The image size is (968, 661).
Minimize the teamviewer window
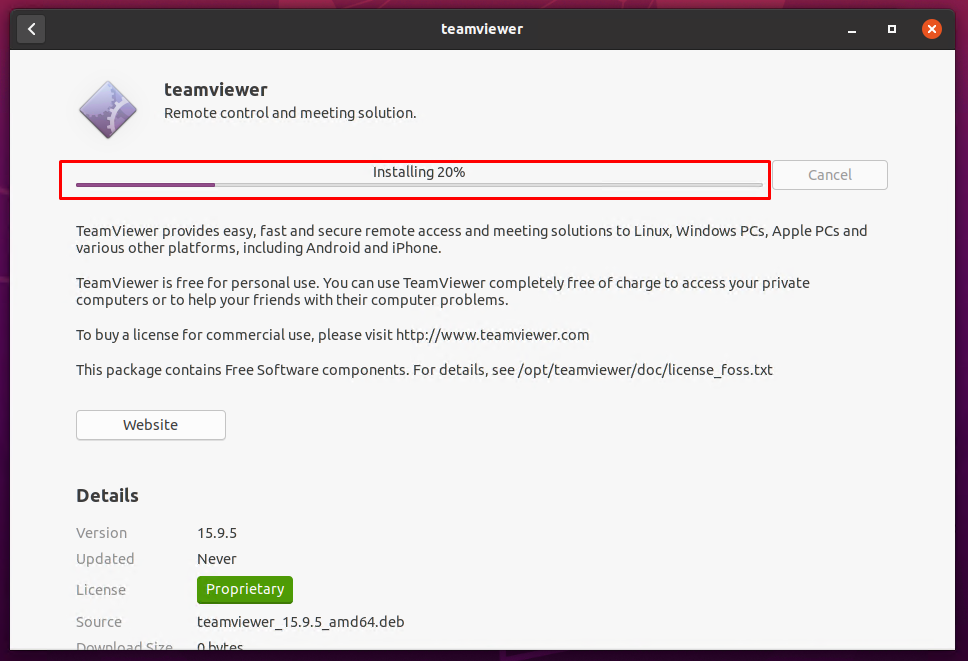pyautogui.click(x=852, y=30)
